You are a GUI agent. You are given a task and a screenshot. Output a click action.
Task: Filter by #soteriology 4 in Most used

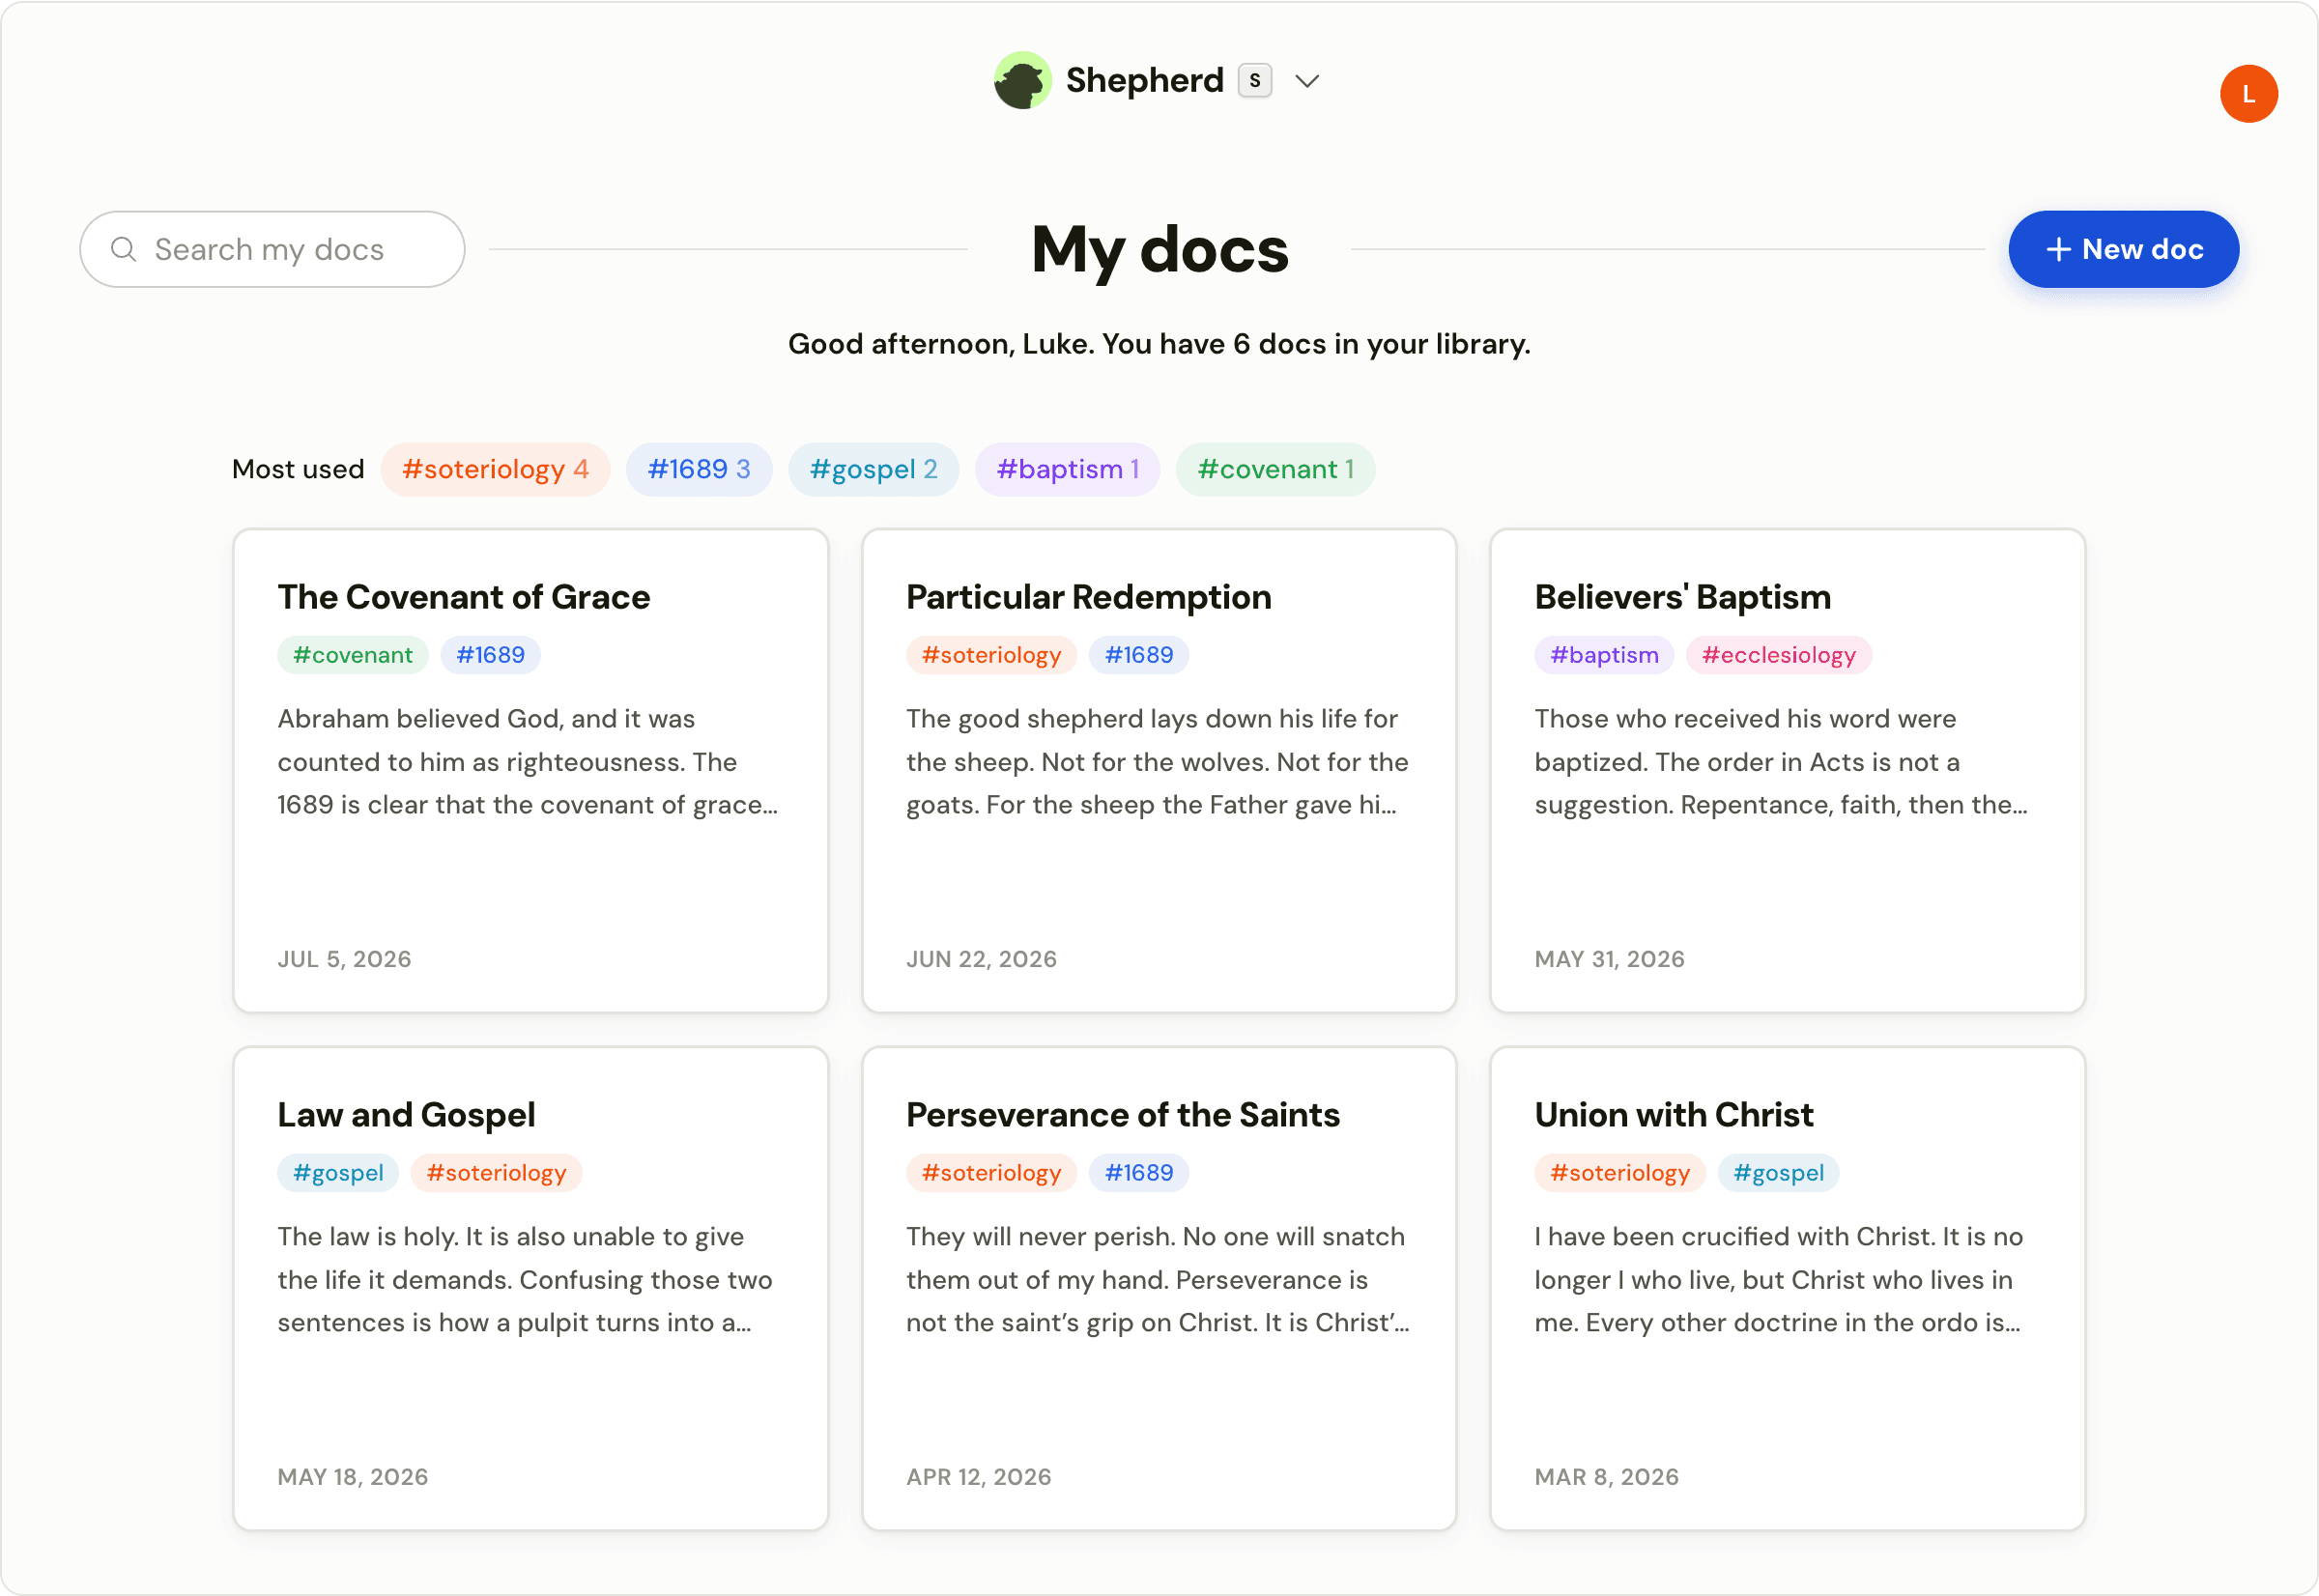[495, 469]
